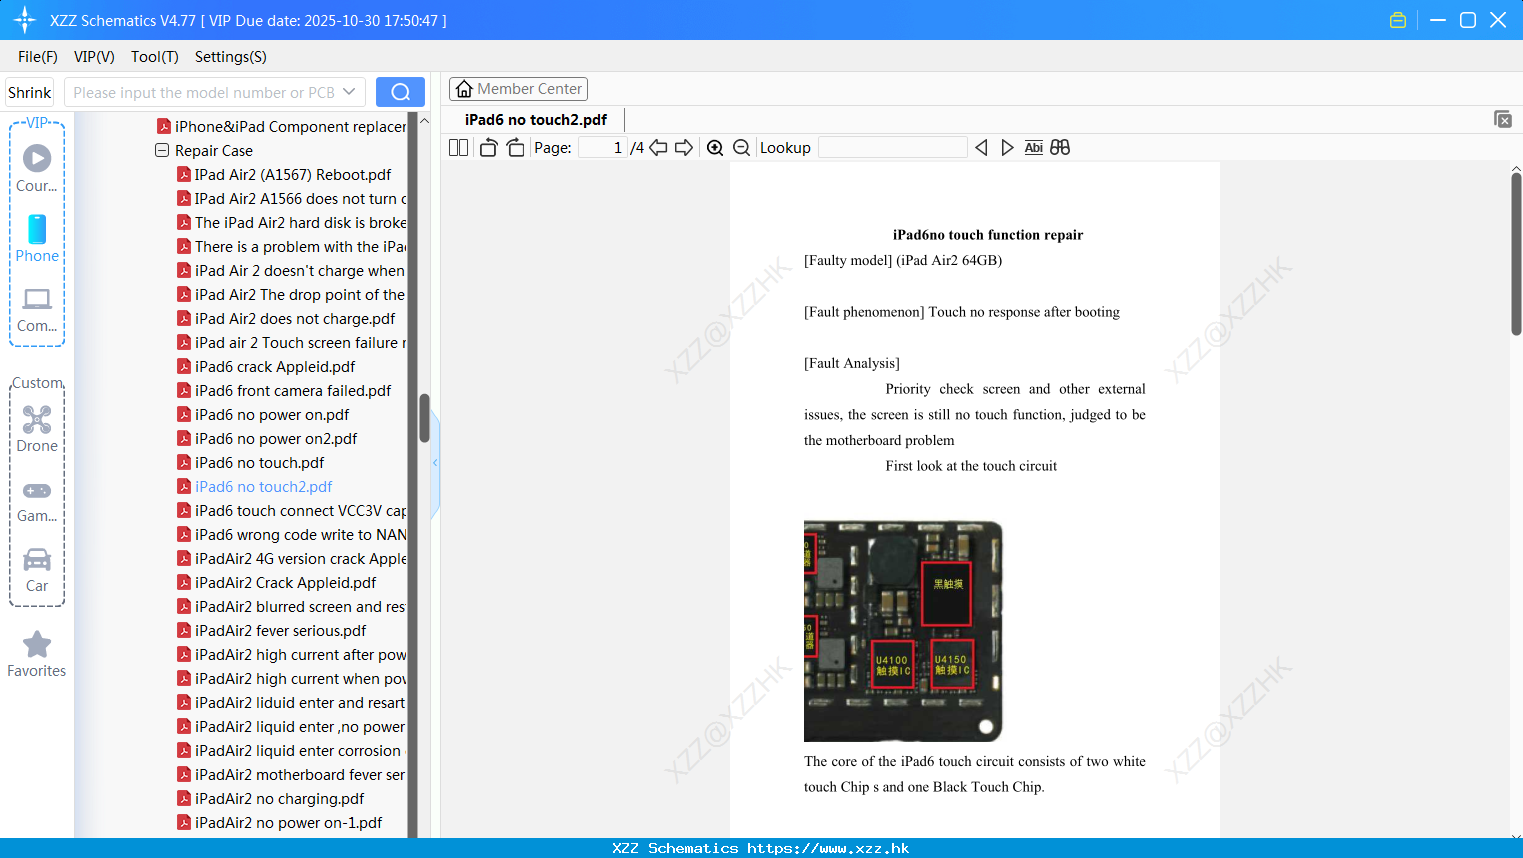
Task: Select the iPad6 no touch2.pdf tab
Action: 536,120
